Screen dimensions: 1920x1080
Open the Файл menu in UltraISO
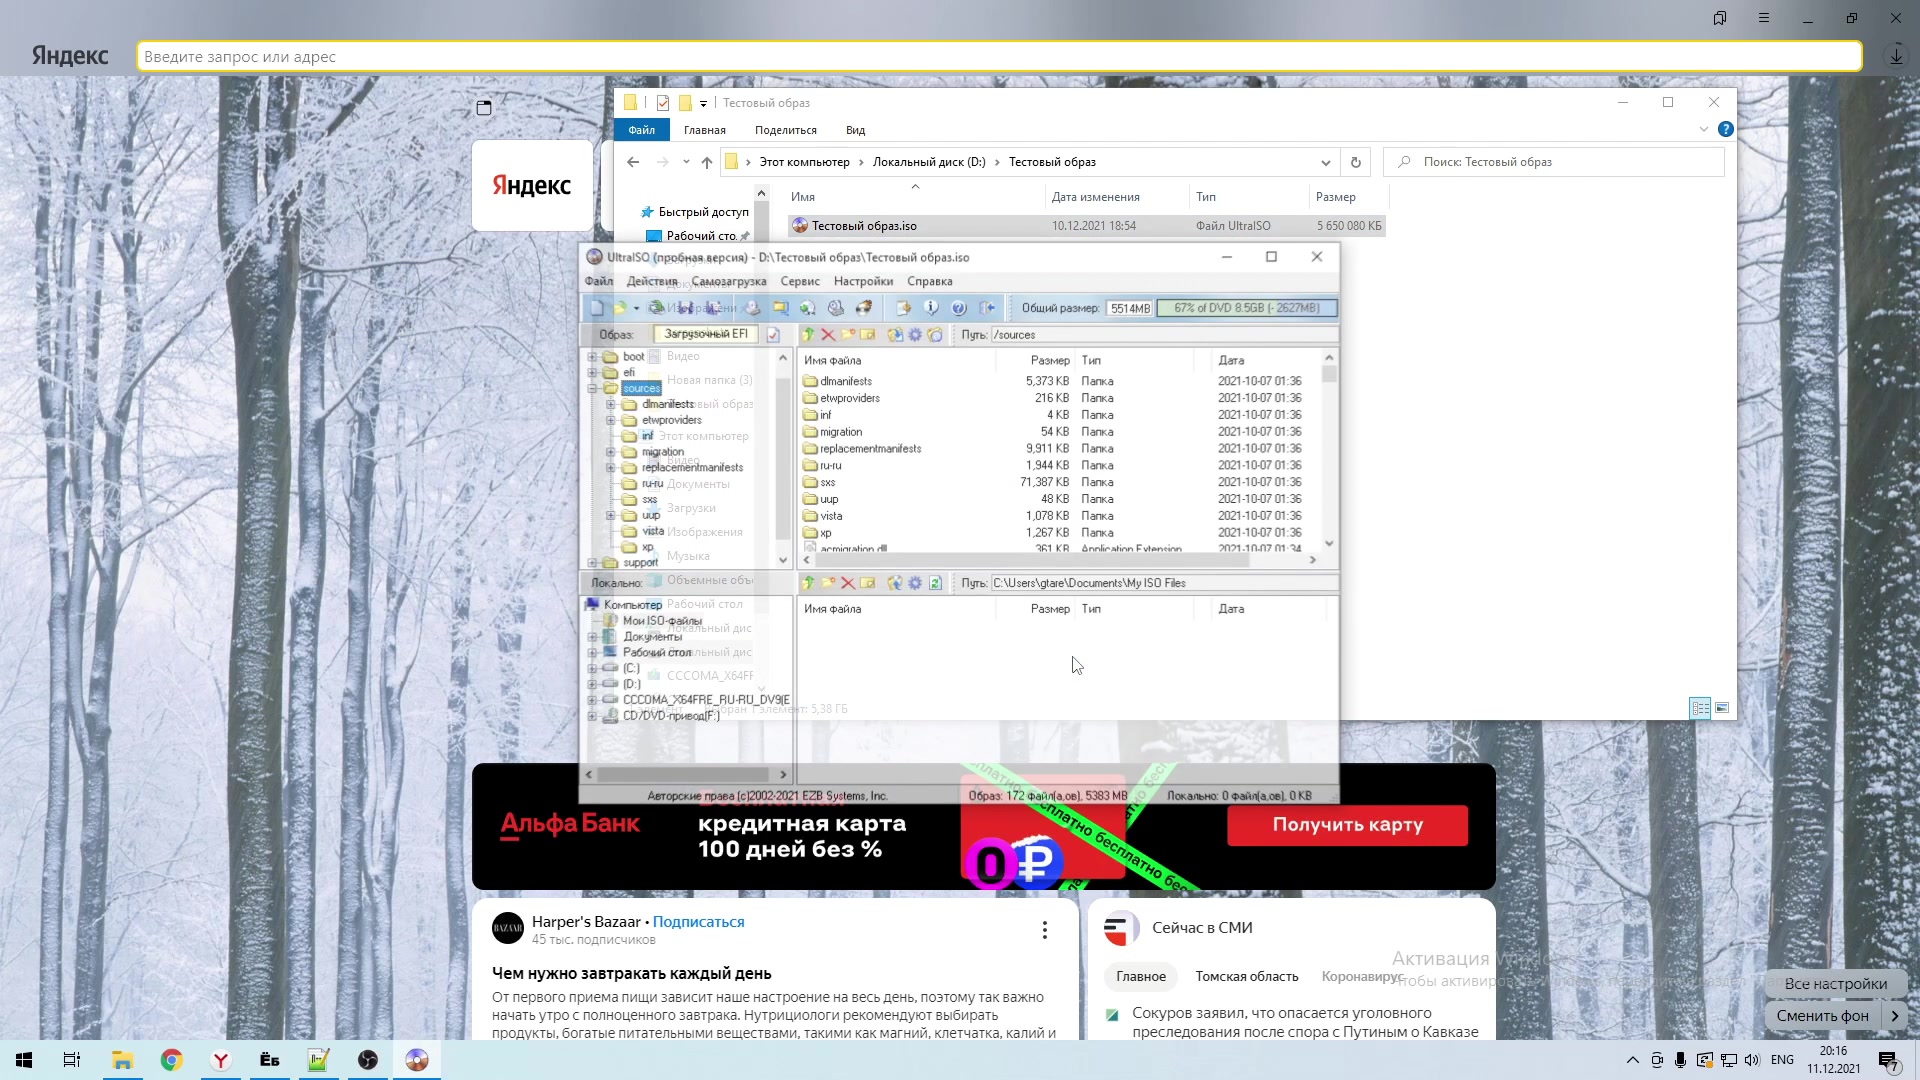click(x=599, y=281)
